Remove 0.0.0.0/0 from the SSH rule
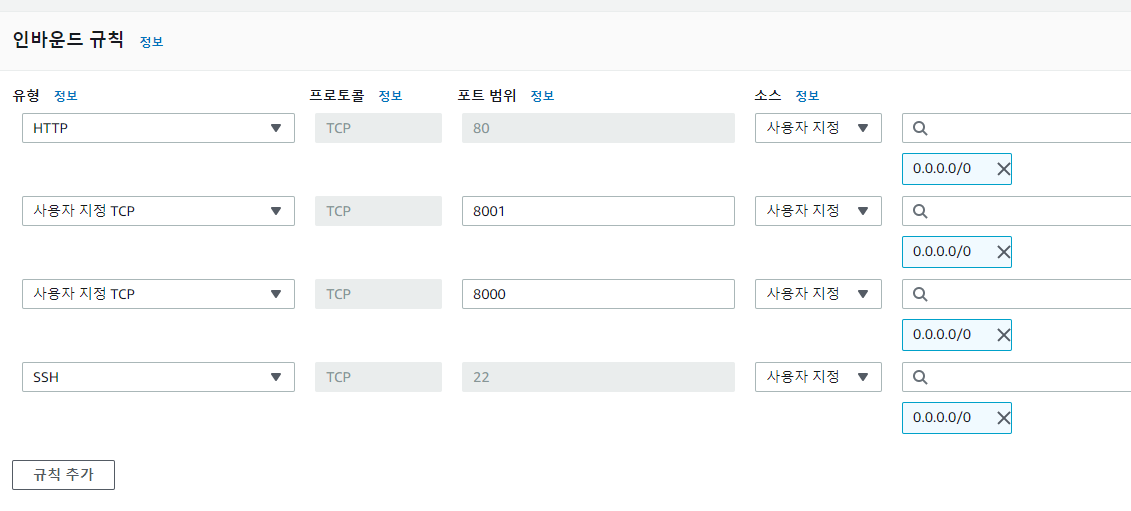Viewport: 1131px width, 511px height. (1003, 418)
